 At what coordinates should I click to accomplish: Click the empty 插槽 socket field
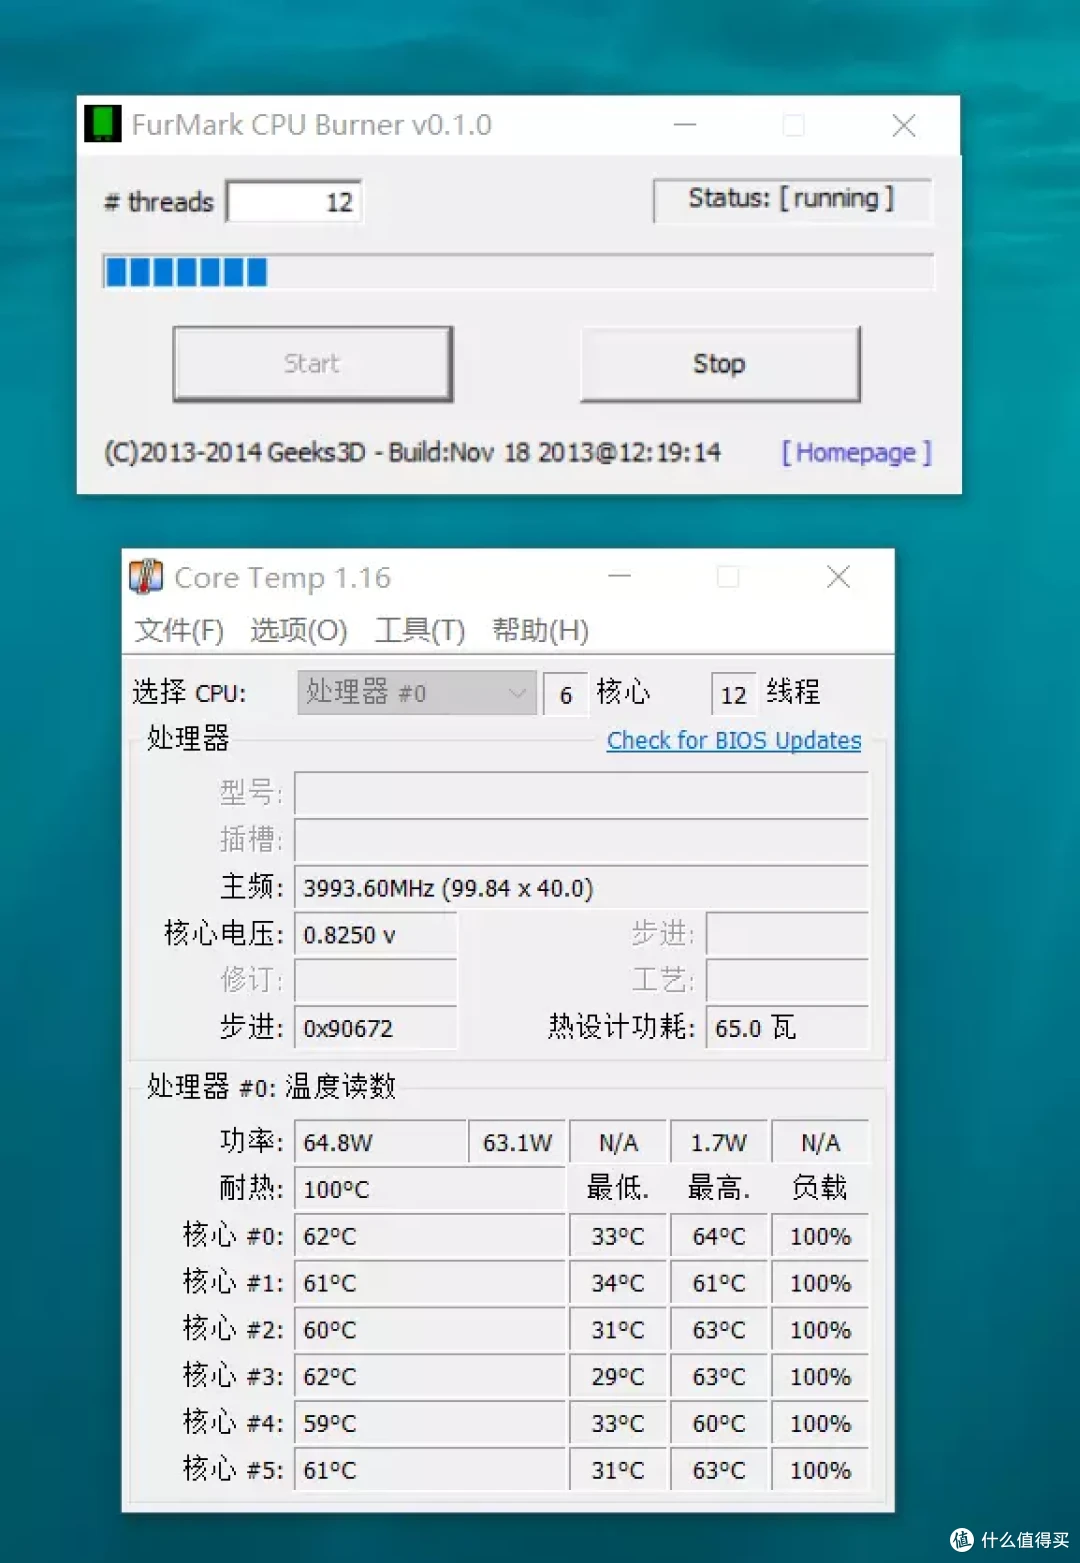(581, 841)
